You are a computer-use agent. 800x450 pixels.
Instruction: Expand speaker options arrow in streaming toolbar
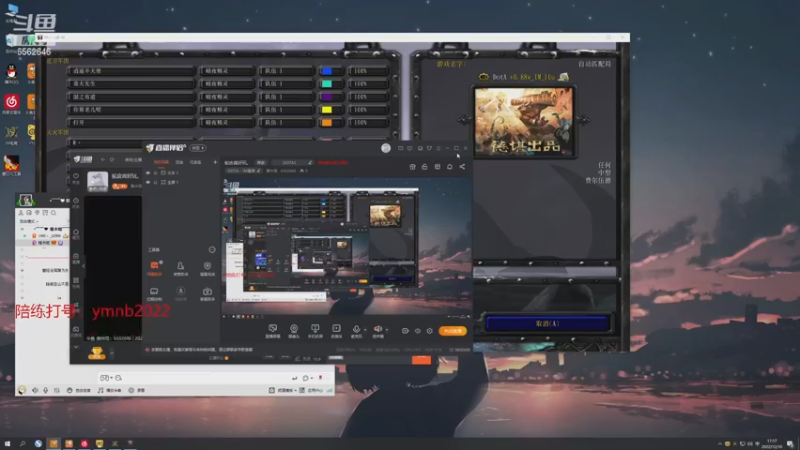(x=387, y=330)
